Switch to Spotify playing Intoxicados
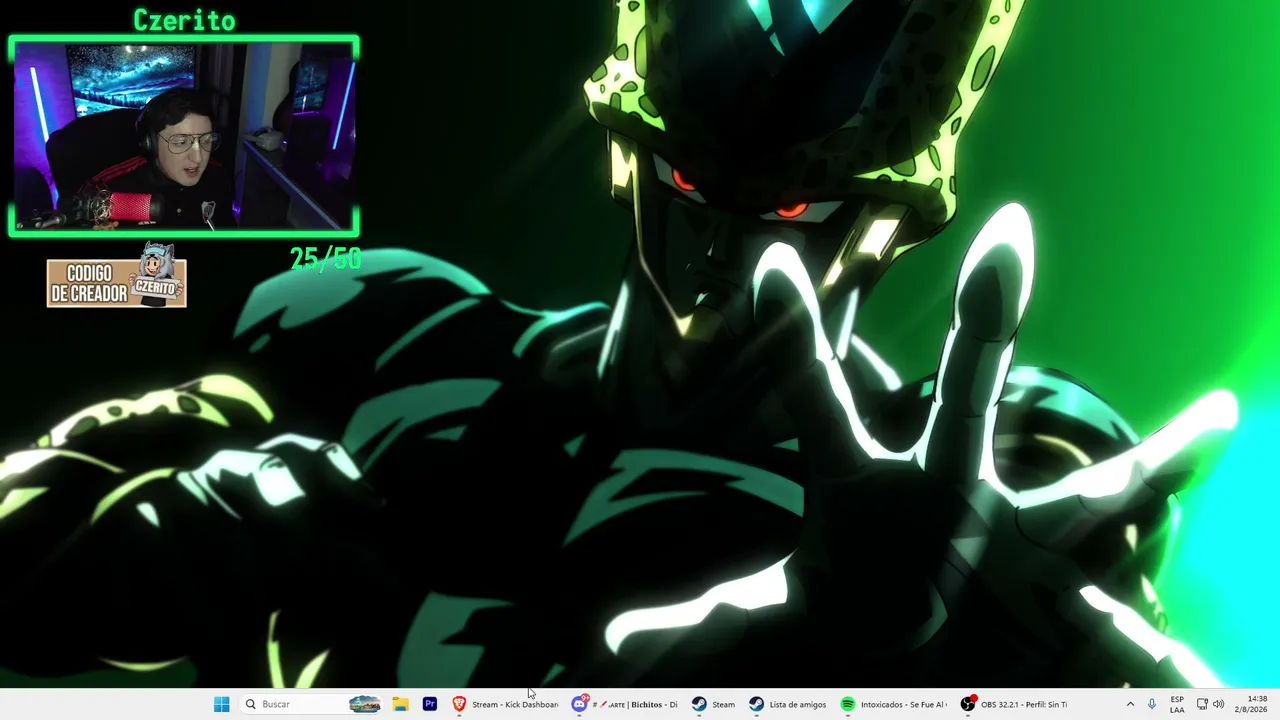The height and width of the screenshot is (720, 1280). [x=893, y=704]
